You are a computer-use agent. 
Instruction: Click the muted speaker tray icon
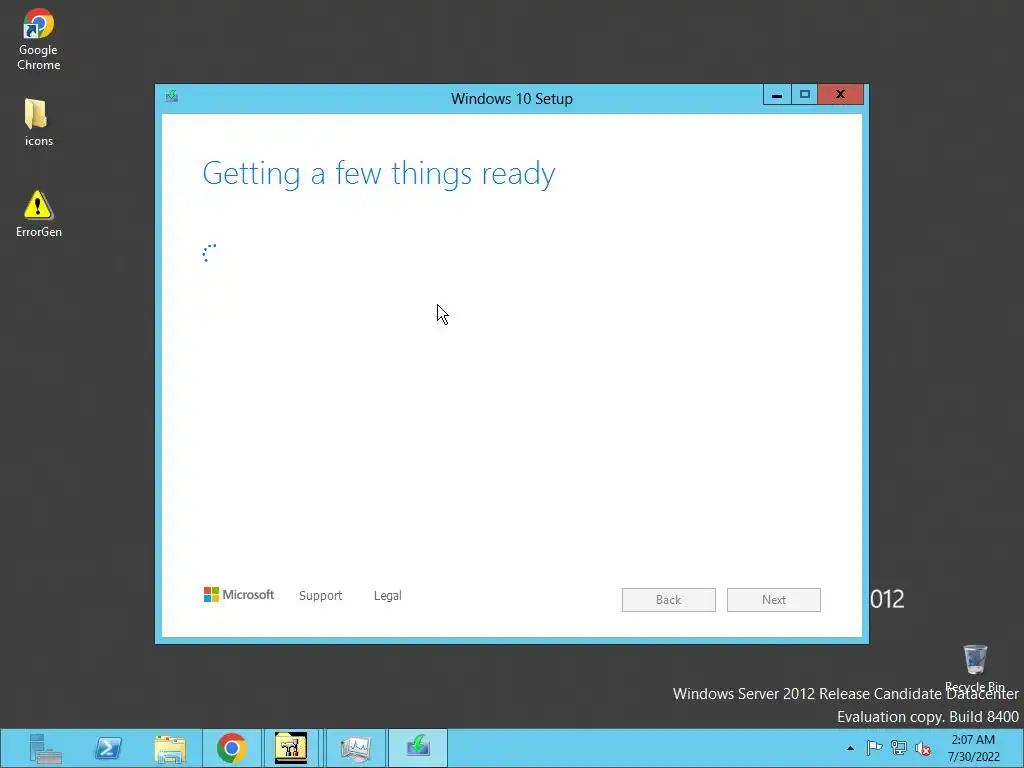click(923, 748)
